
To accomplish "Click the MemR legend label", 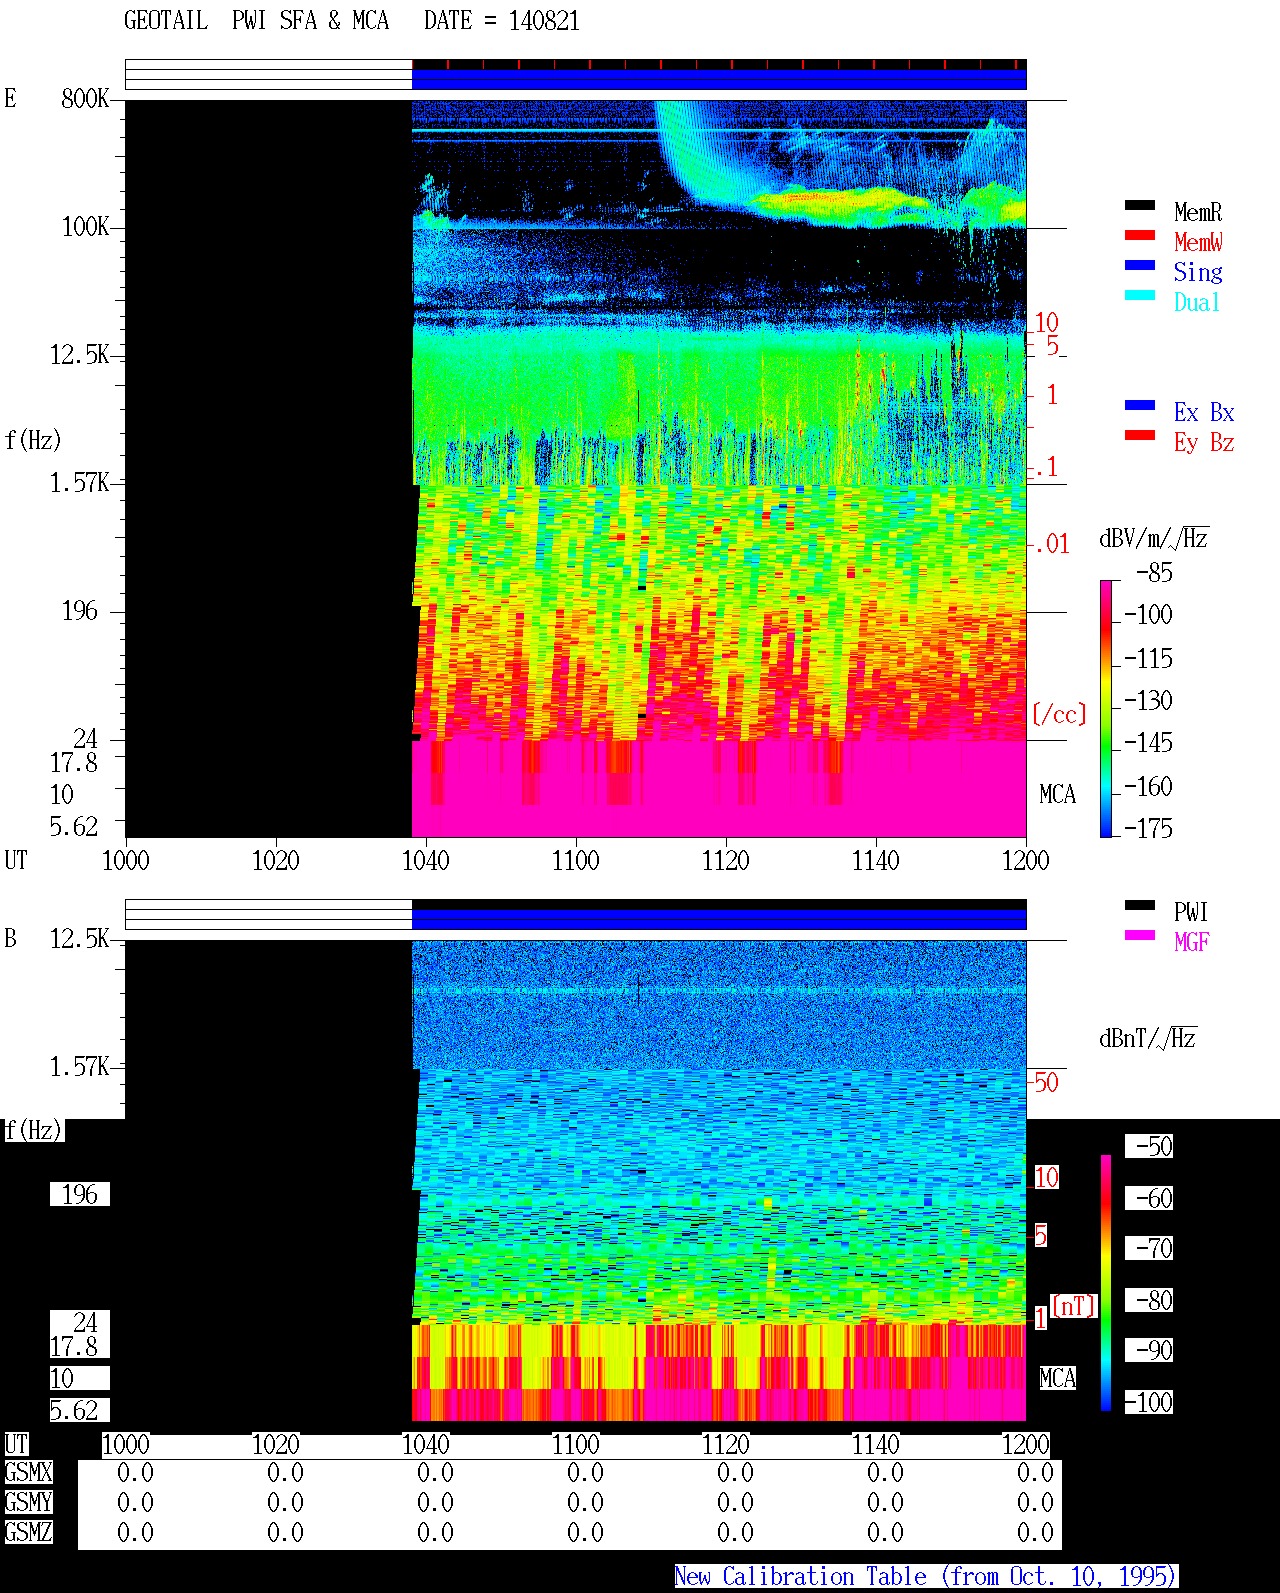I will [x=1198, y=212].
